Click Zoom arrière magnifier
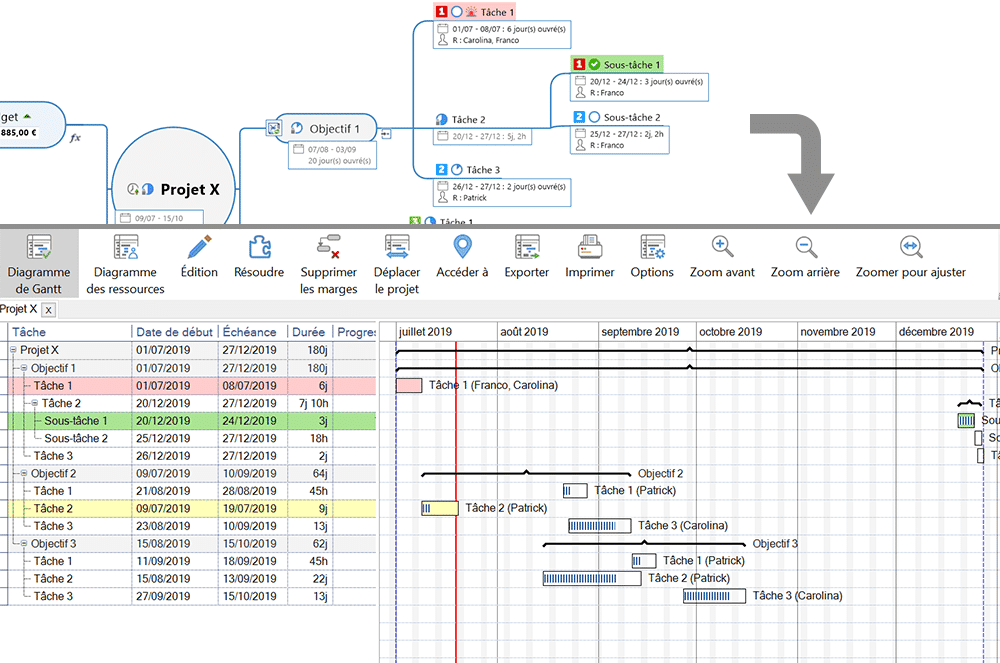Image resolution: width=1000 pixels, height=663 pixels. pos(805,247)
